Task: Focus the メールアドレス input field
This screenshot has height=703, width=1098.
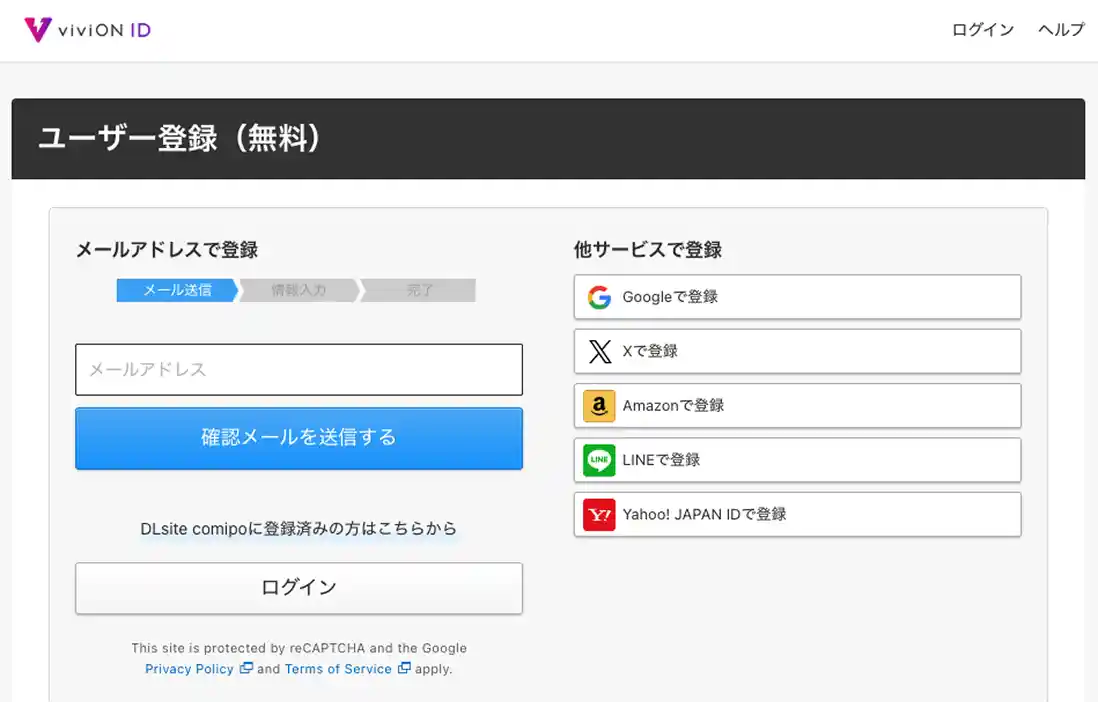Action: click(299, 370)
